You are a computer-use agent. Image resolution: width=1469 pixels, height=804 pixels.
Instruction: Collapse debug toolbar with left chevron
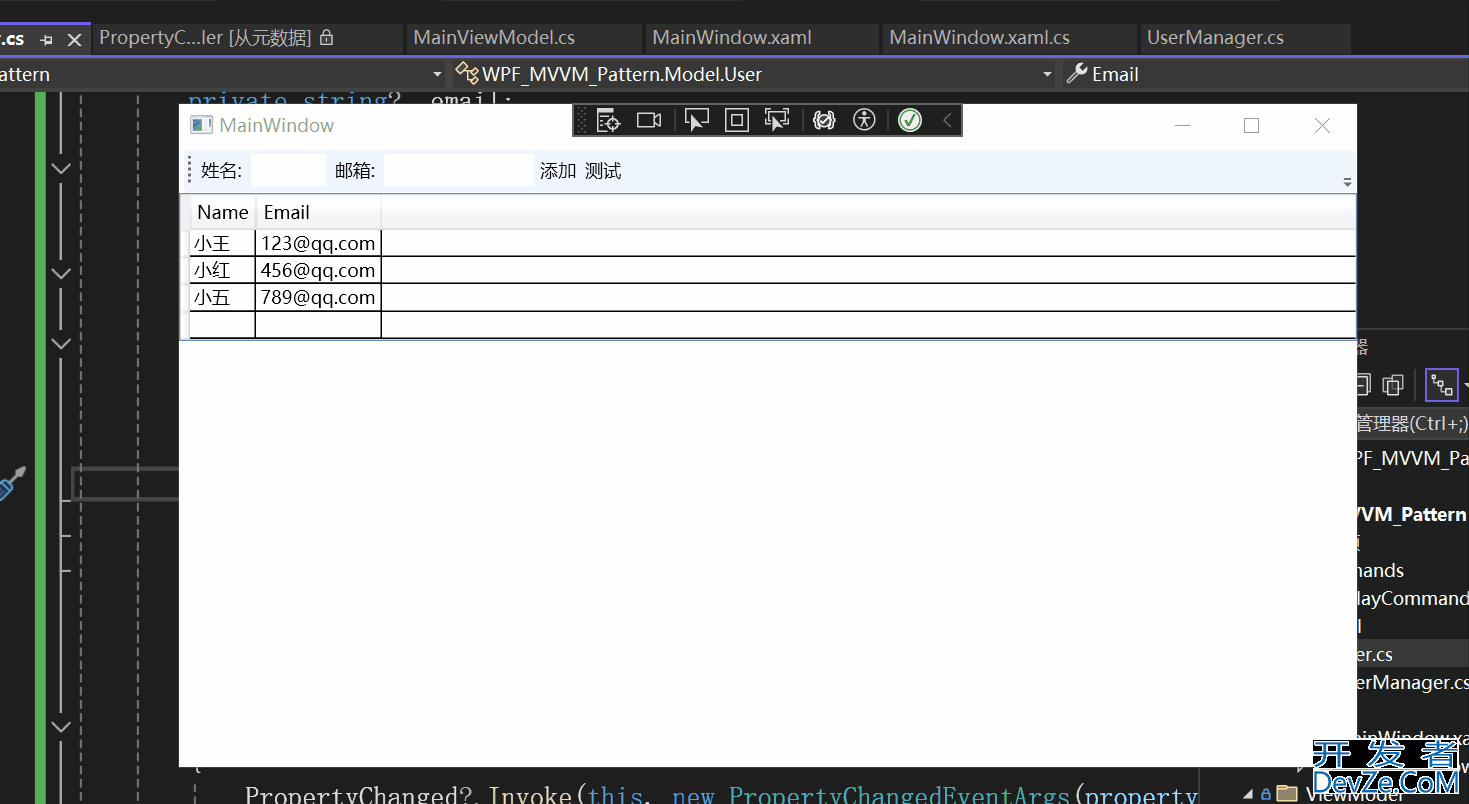947,121
